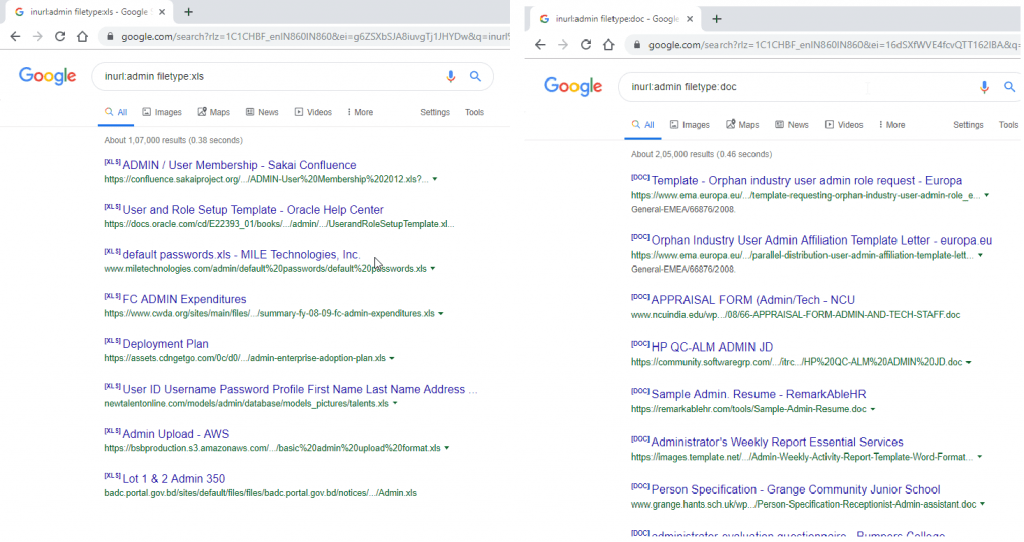The image size is (1024, 542).
Task: Expand dropdown arrow beside cdngetgo URL
Action: [x=392, y=358]
